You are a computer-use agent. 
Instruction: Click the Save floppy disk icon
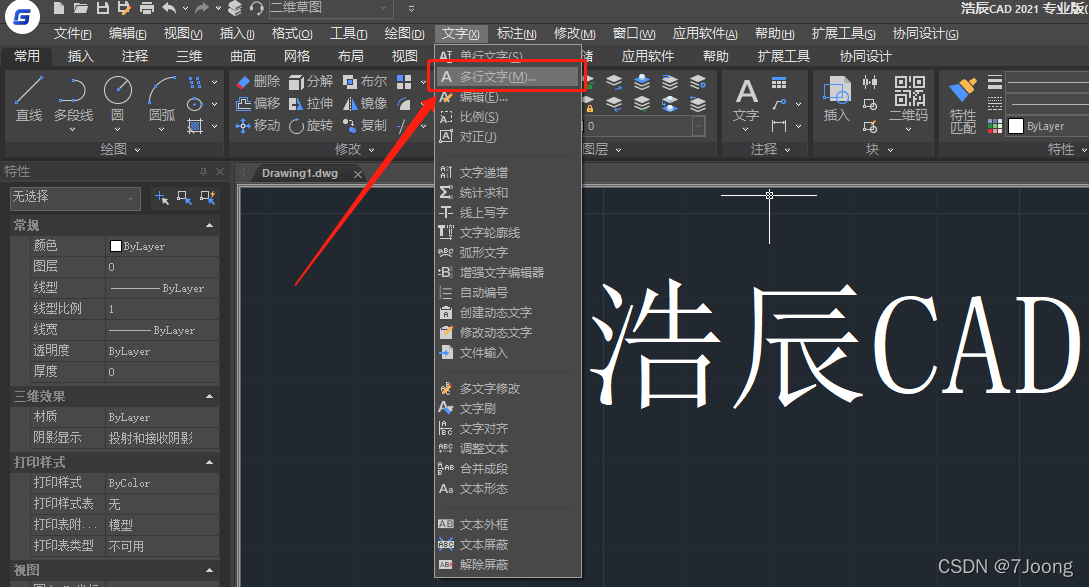point(103,8)
